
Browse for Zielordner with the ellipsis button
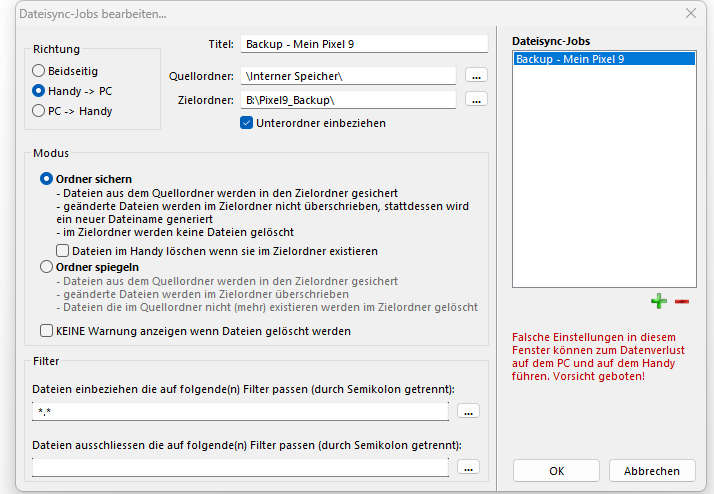476,100
